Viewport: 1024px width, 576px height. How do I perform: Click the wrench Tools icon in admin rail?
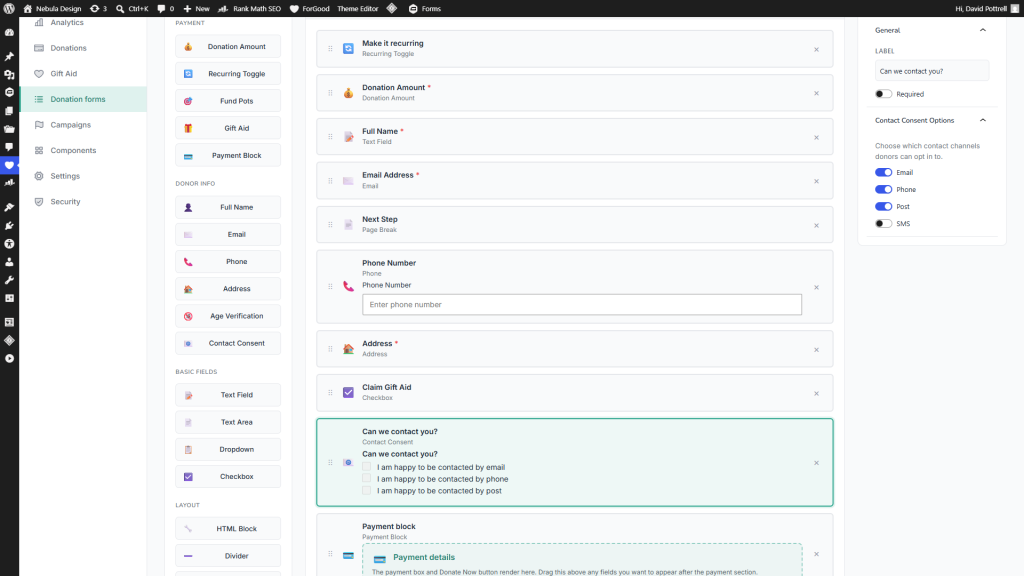pyautogui.click(x=9, y=280)
